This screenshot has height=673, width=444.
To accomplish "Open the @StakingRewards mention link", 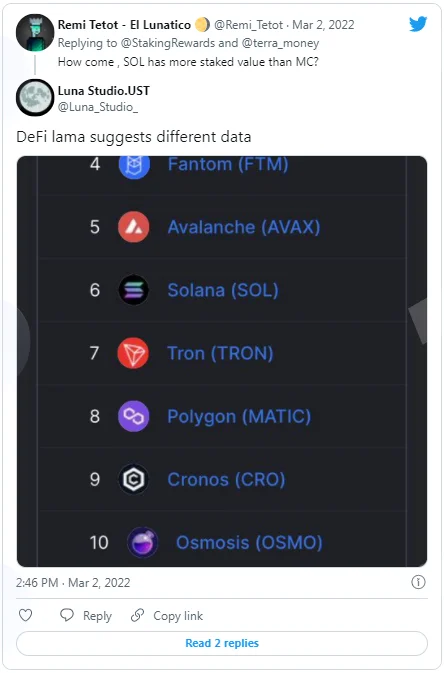I will (168, 43).
